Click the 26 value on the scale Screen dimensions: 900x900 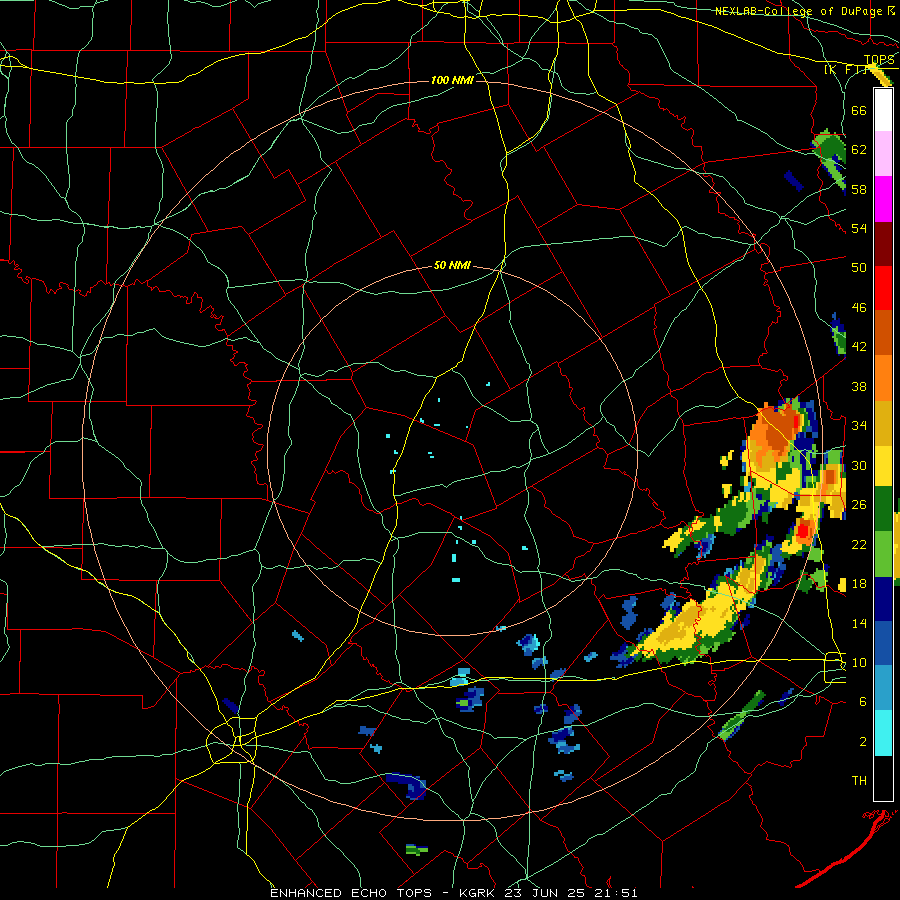pos(859,505)
